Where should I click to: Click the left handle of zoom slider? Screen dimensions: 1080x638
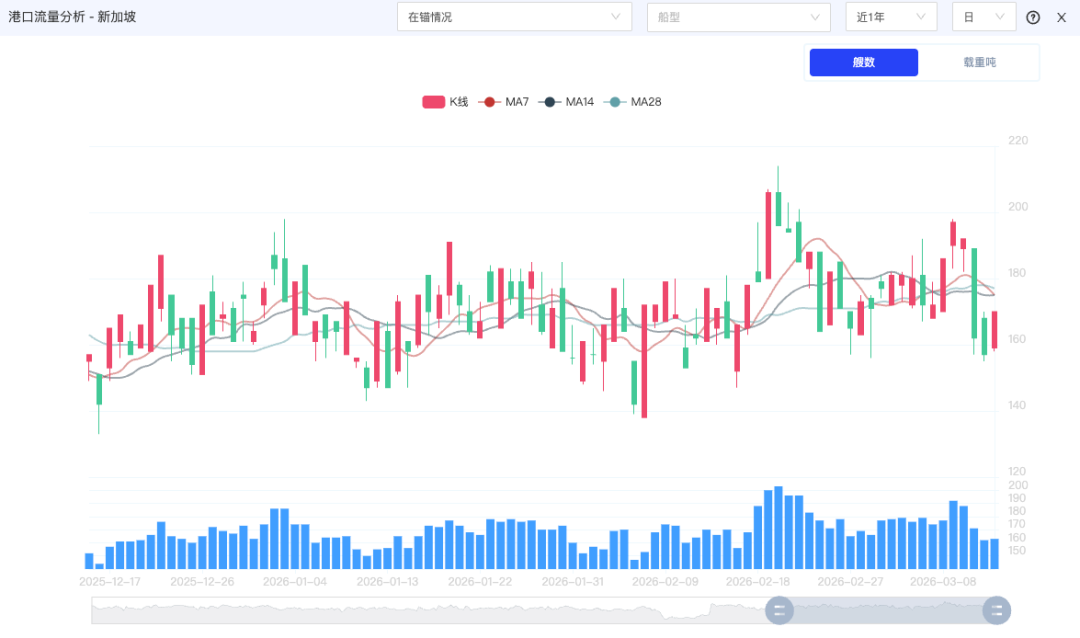pos(779,610)
